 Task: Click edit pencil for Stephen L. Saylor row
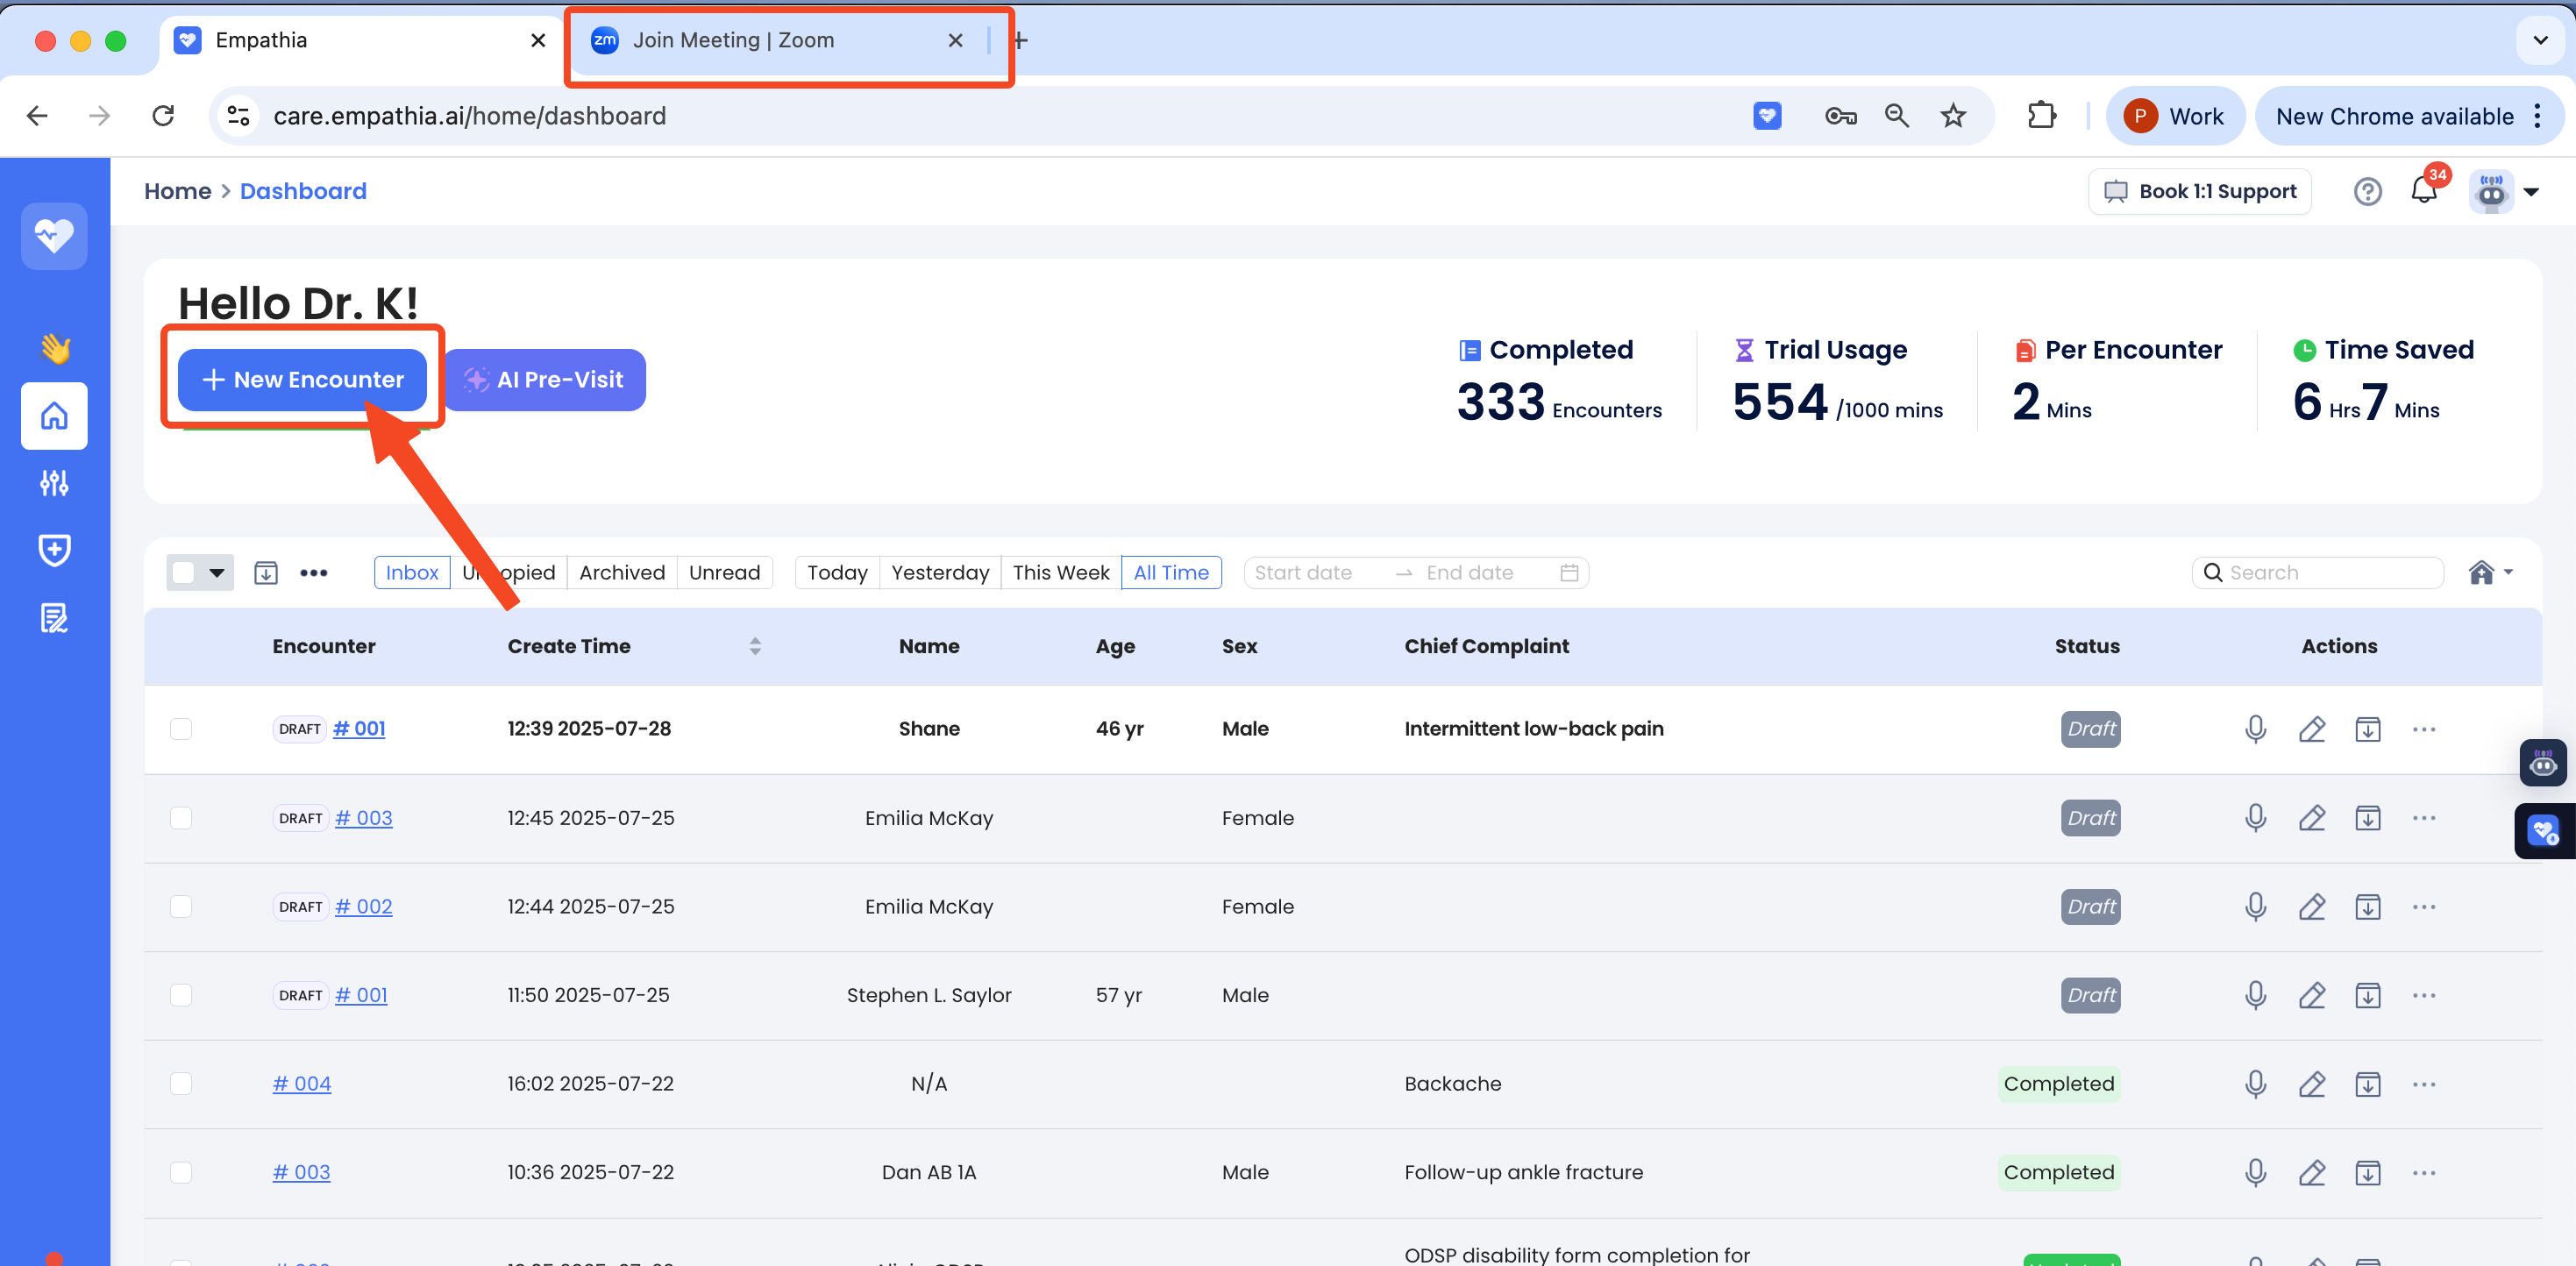tap(2311, 995)
